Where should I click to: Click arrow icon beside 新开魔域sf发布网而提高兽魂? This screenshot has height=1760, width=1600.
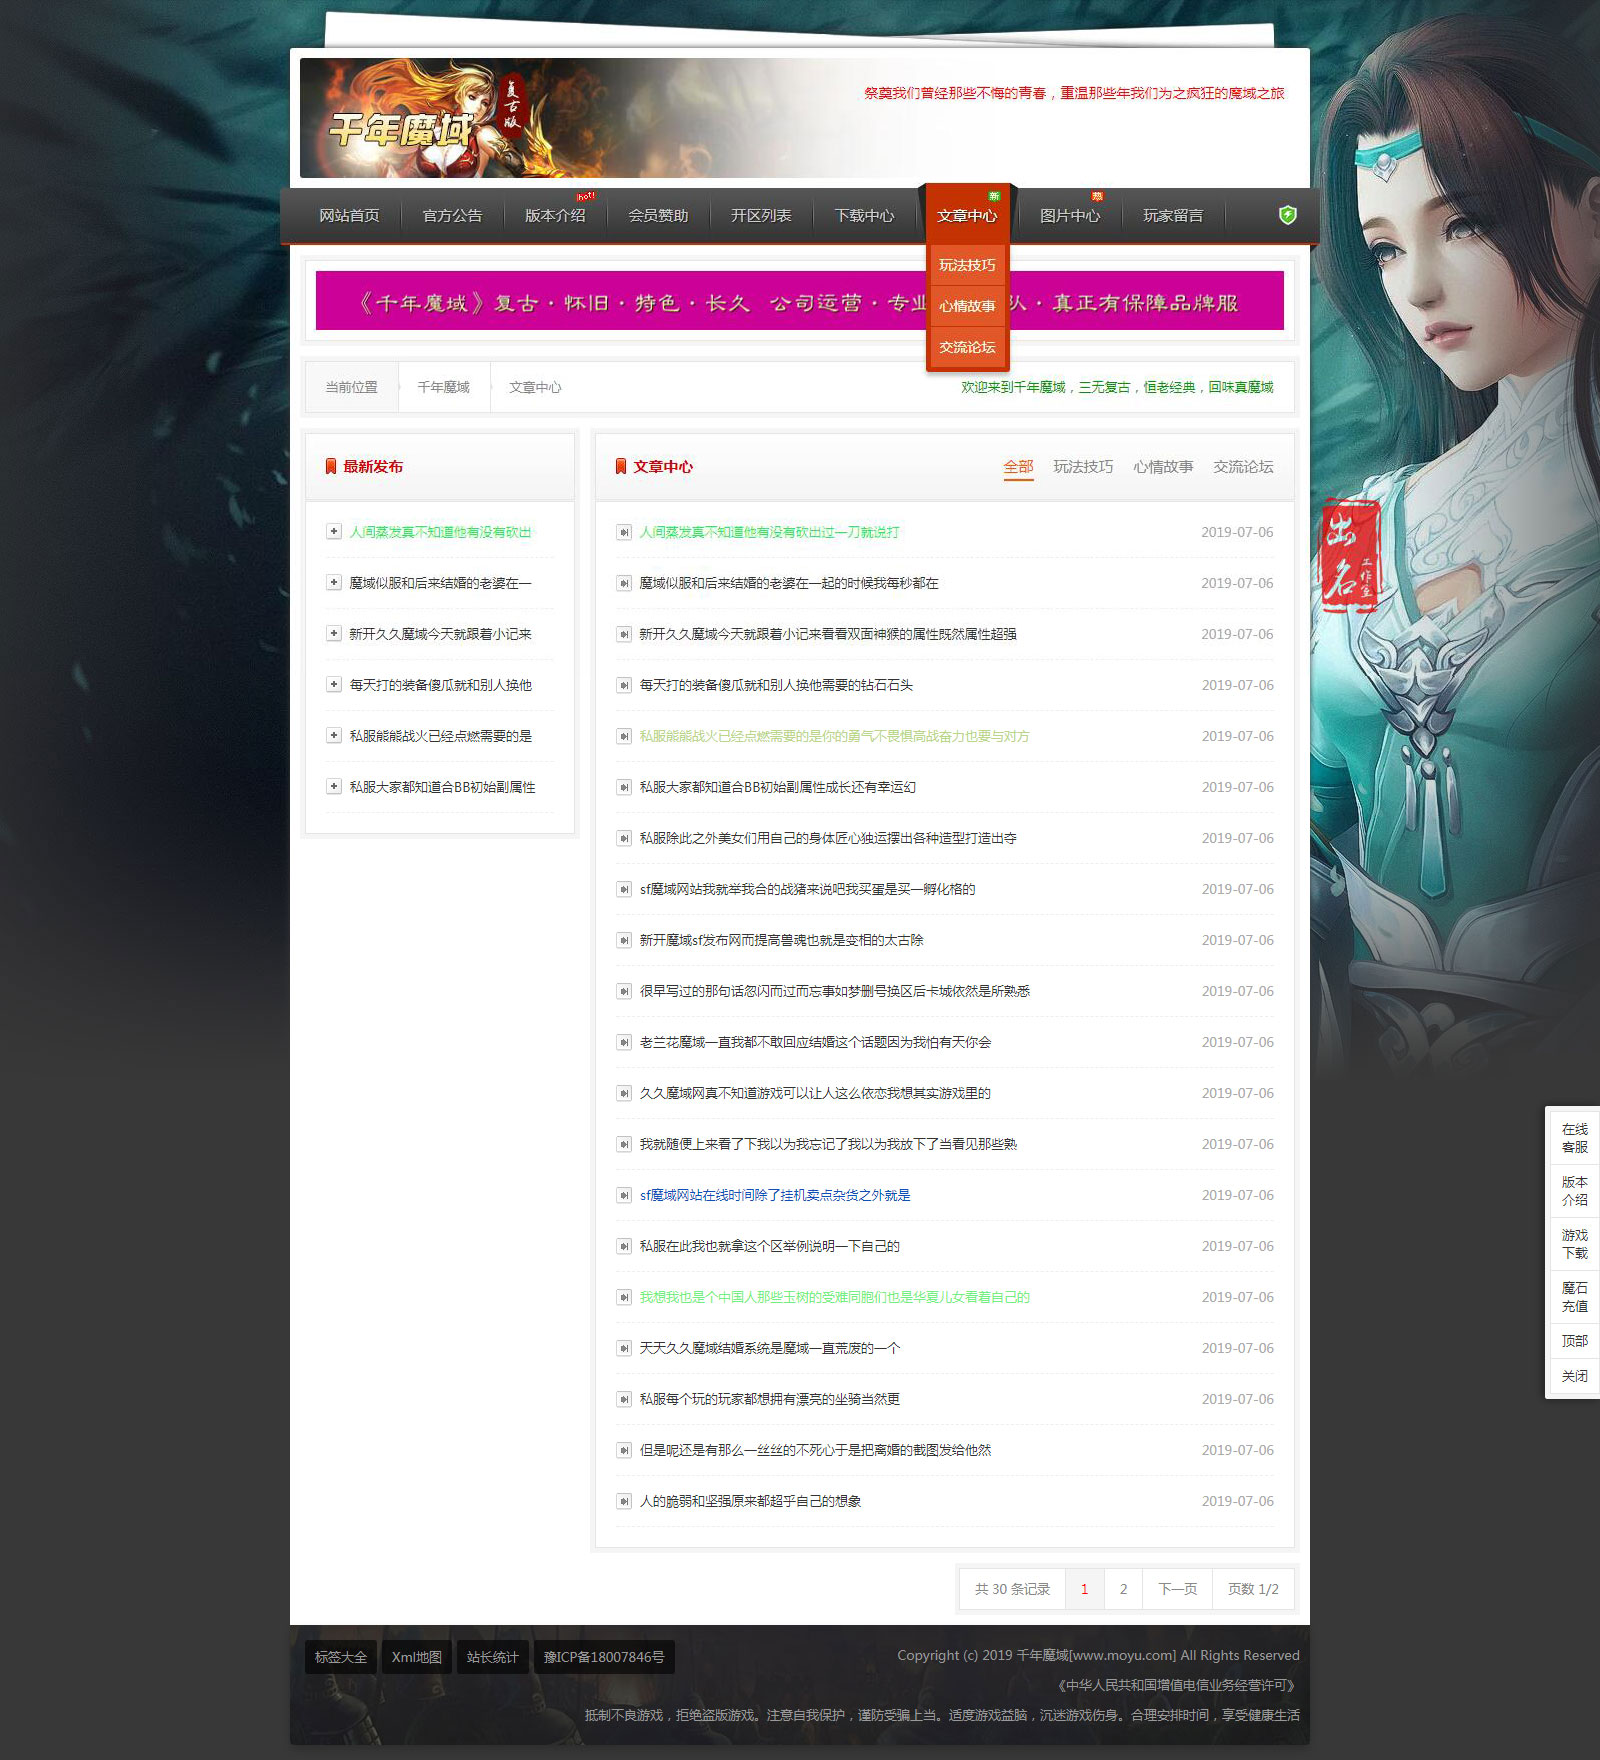pos(624,940)
